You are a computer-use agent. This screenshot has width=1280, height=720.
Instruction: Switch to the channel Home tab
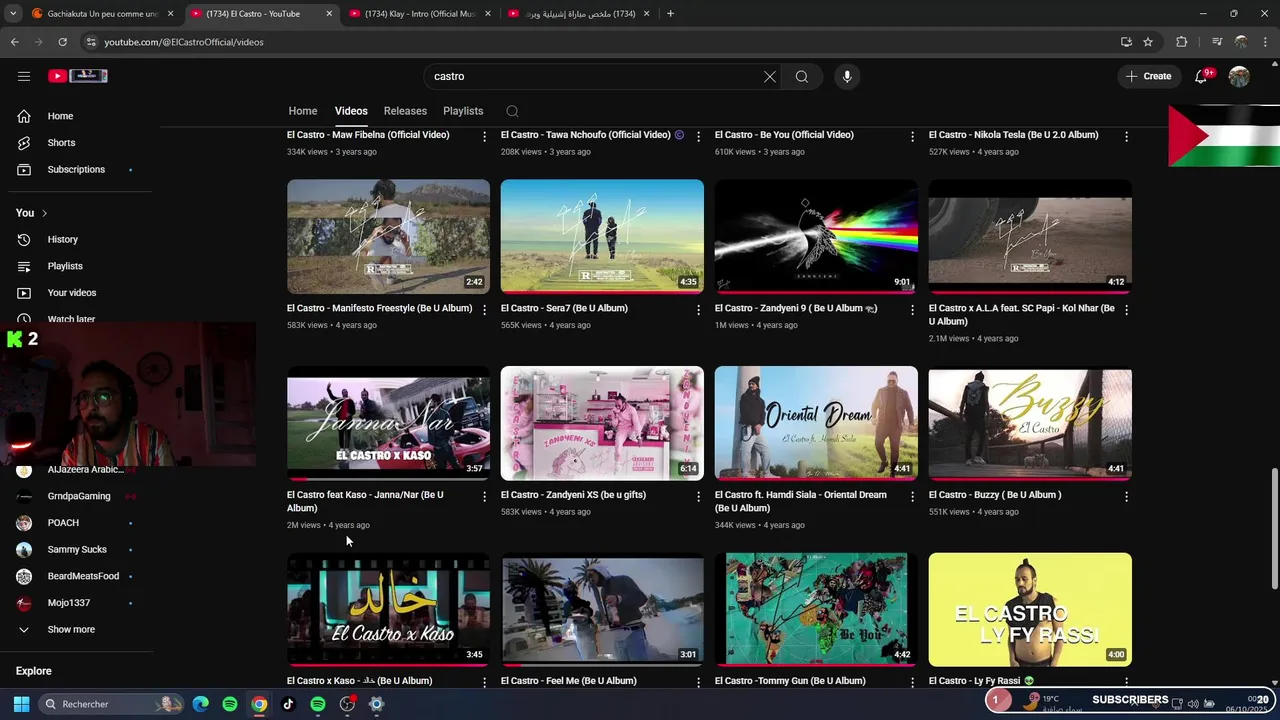tap(303, 111)
